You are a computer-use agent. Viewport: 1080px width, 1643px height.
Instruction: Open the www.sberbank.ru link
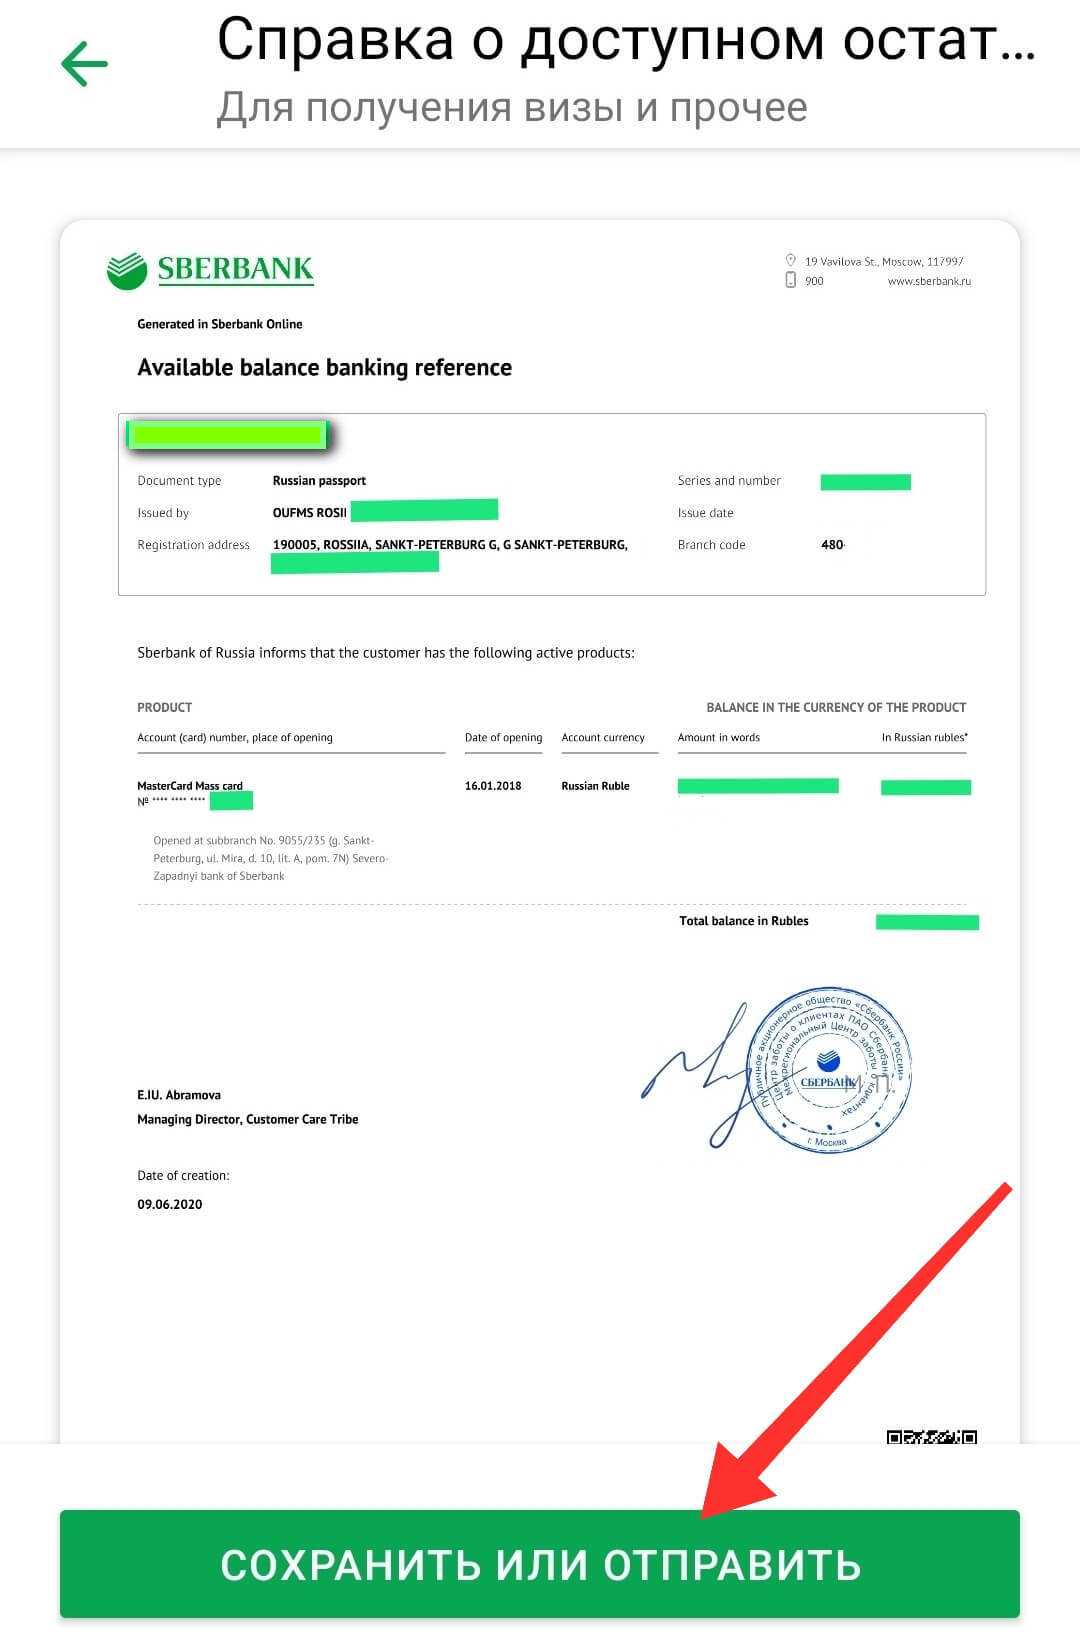click(929, 281)
